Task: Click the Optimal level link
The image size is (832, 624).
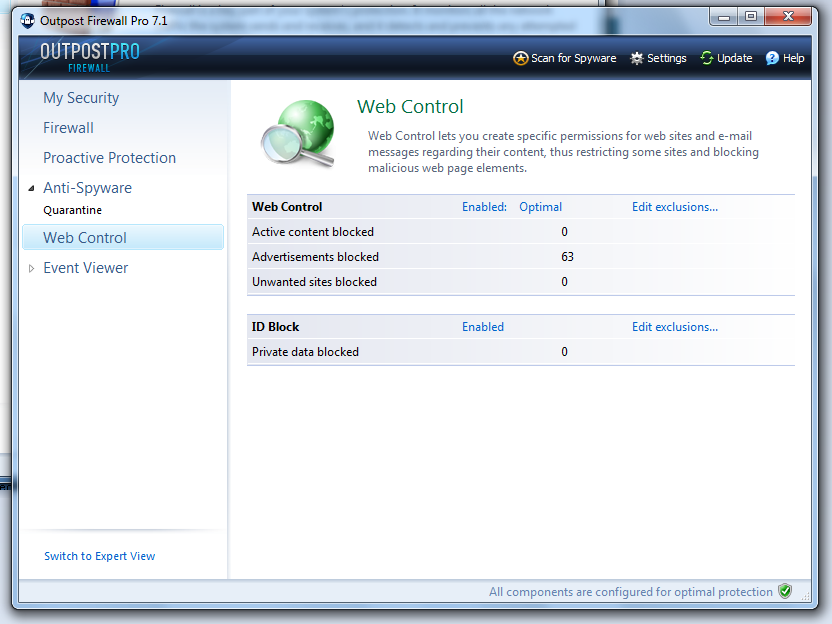Action: 540,207
